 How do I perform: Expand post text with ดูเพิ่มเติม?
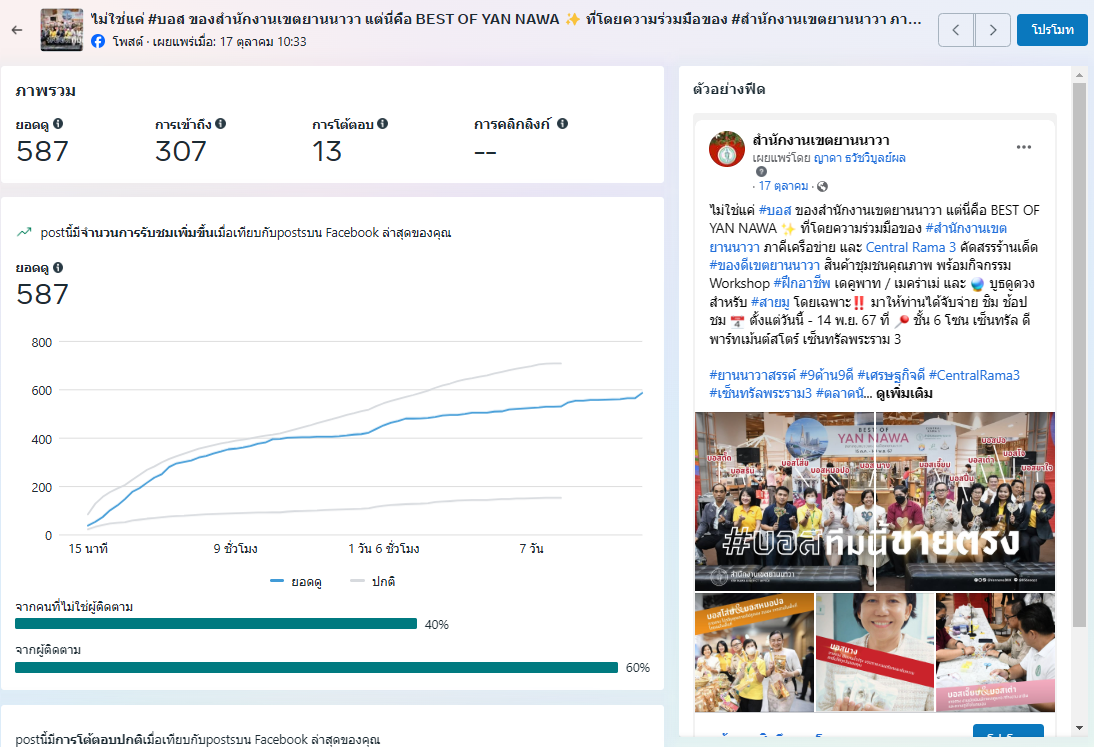coord(904,393)
